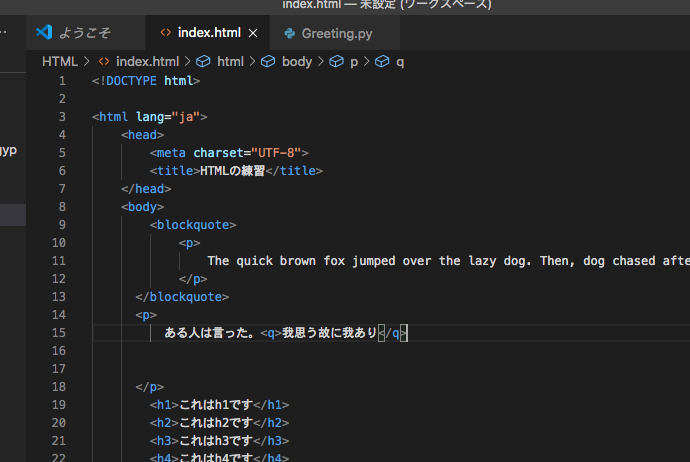Open the html element breadcrumb
This screenshot has width=690, height=462.
pos(230,62)
